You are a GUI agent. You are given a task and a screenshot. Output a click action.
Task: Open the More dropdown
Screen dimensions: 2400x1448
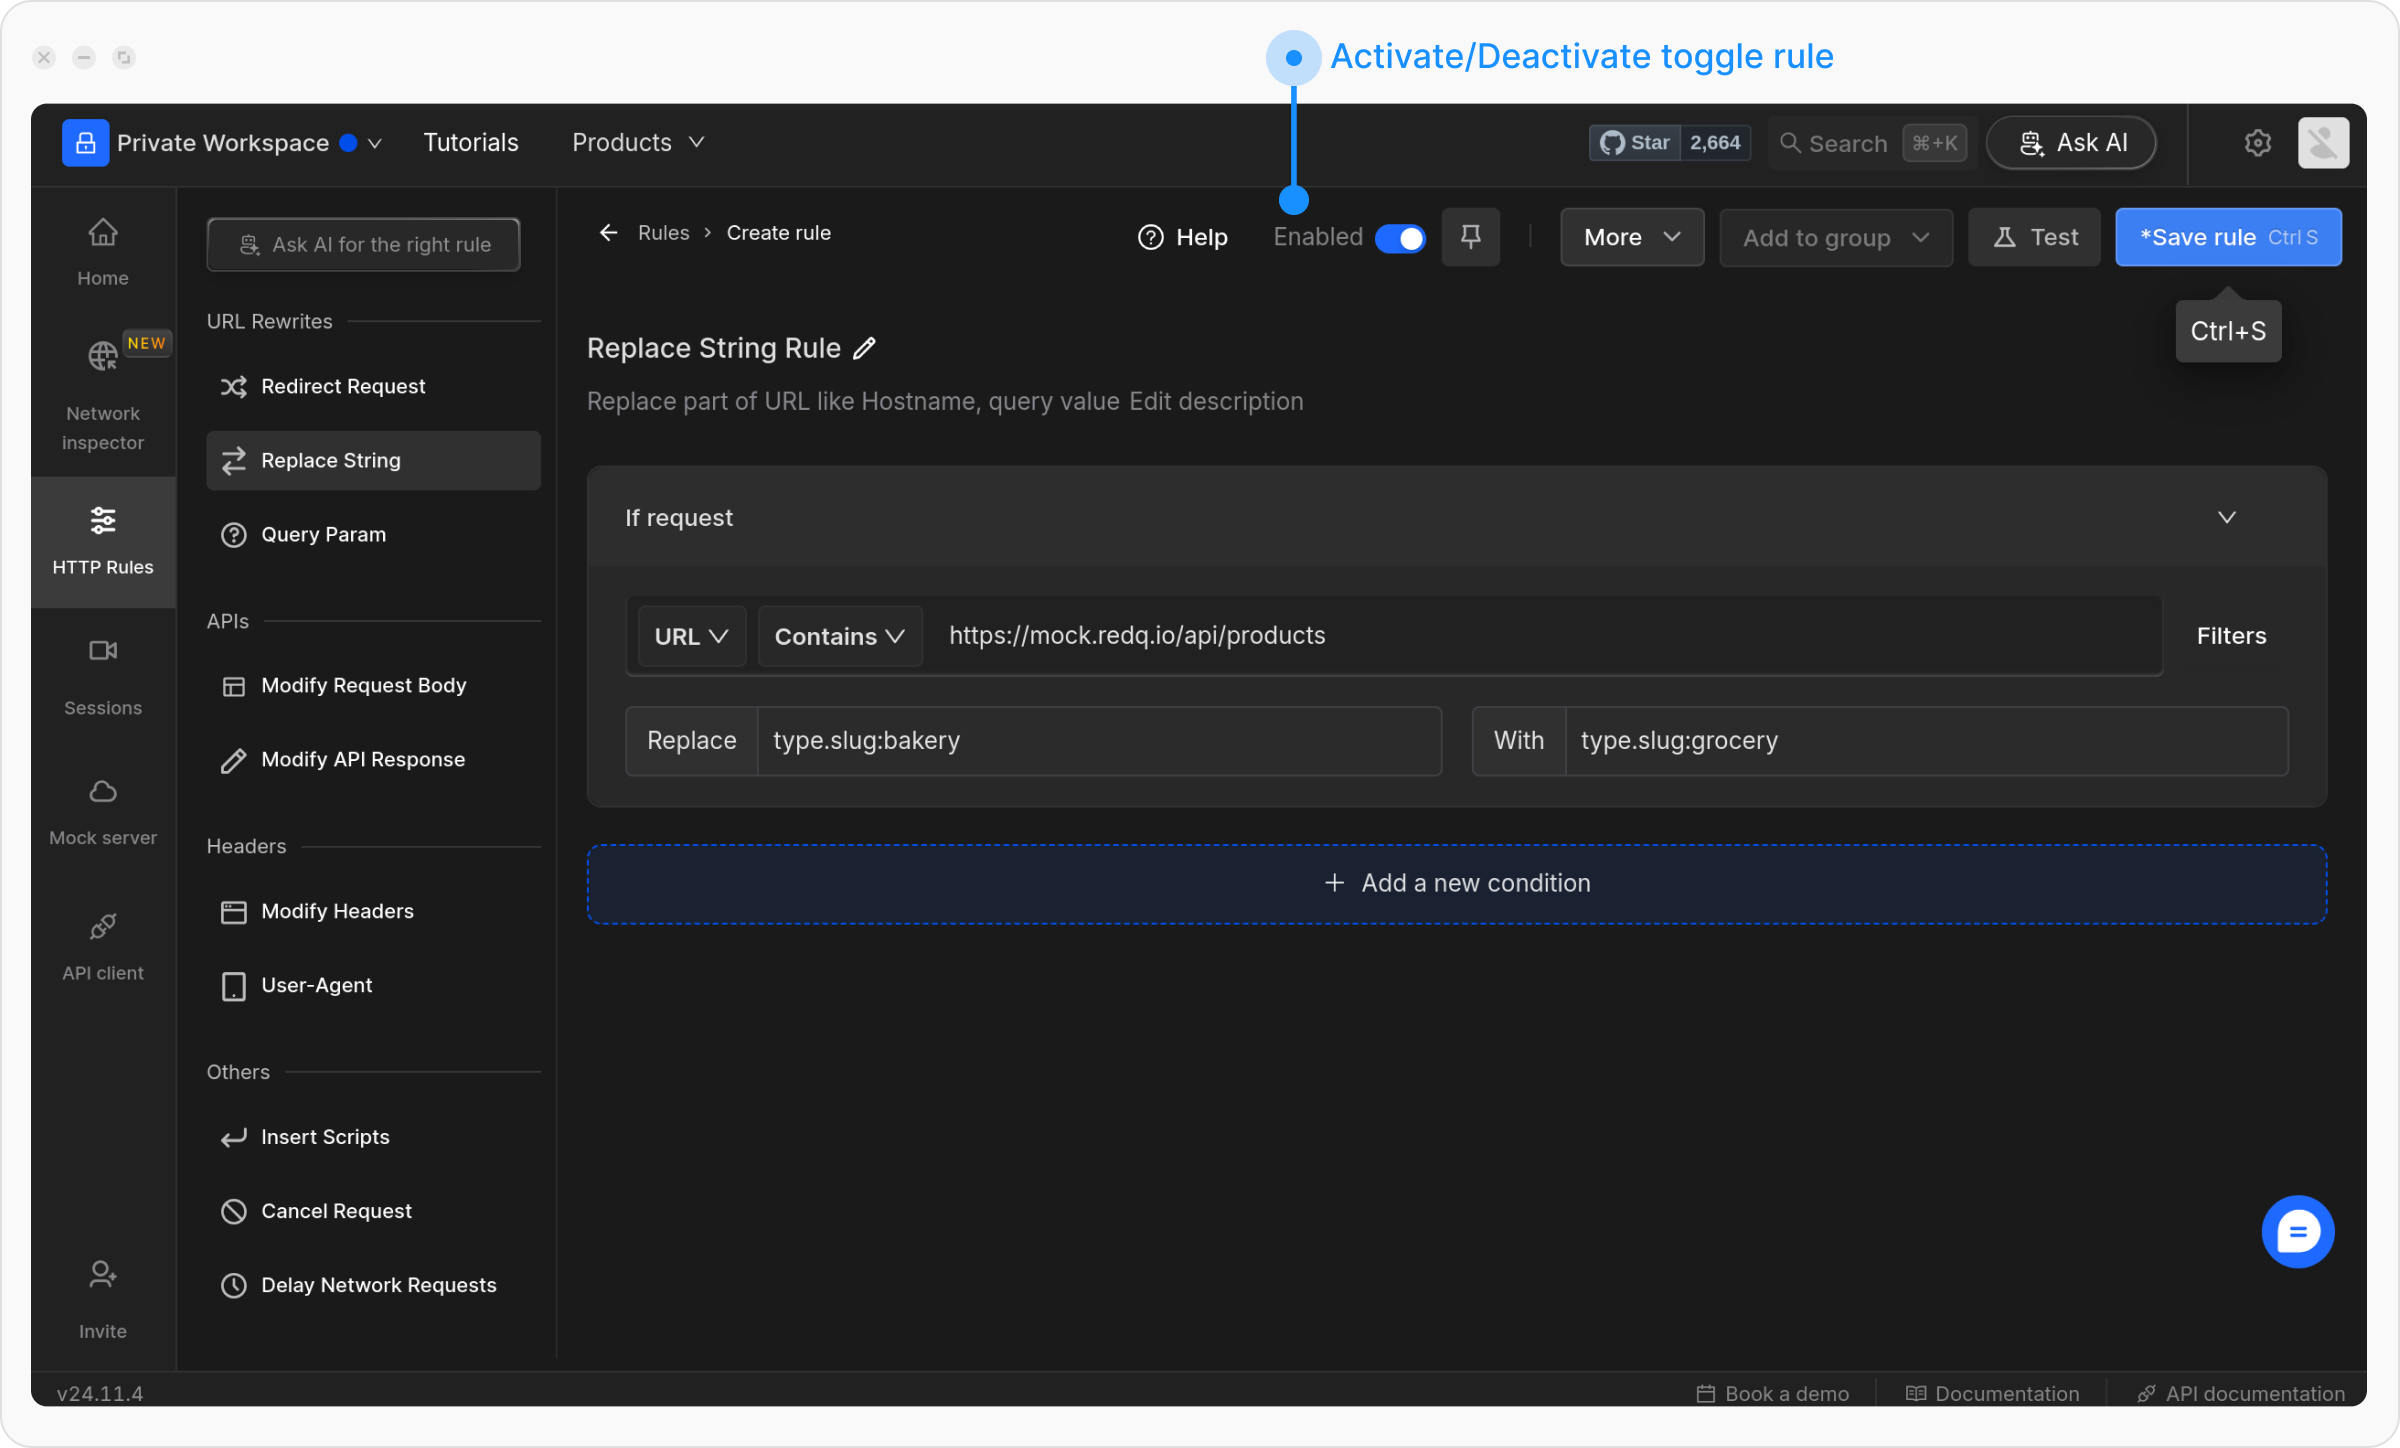[x=1631, y=238]
